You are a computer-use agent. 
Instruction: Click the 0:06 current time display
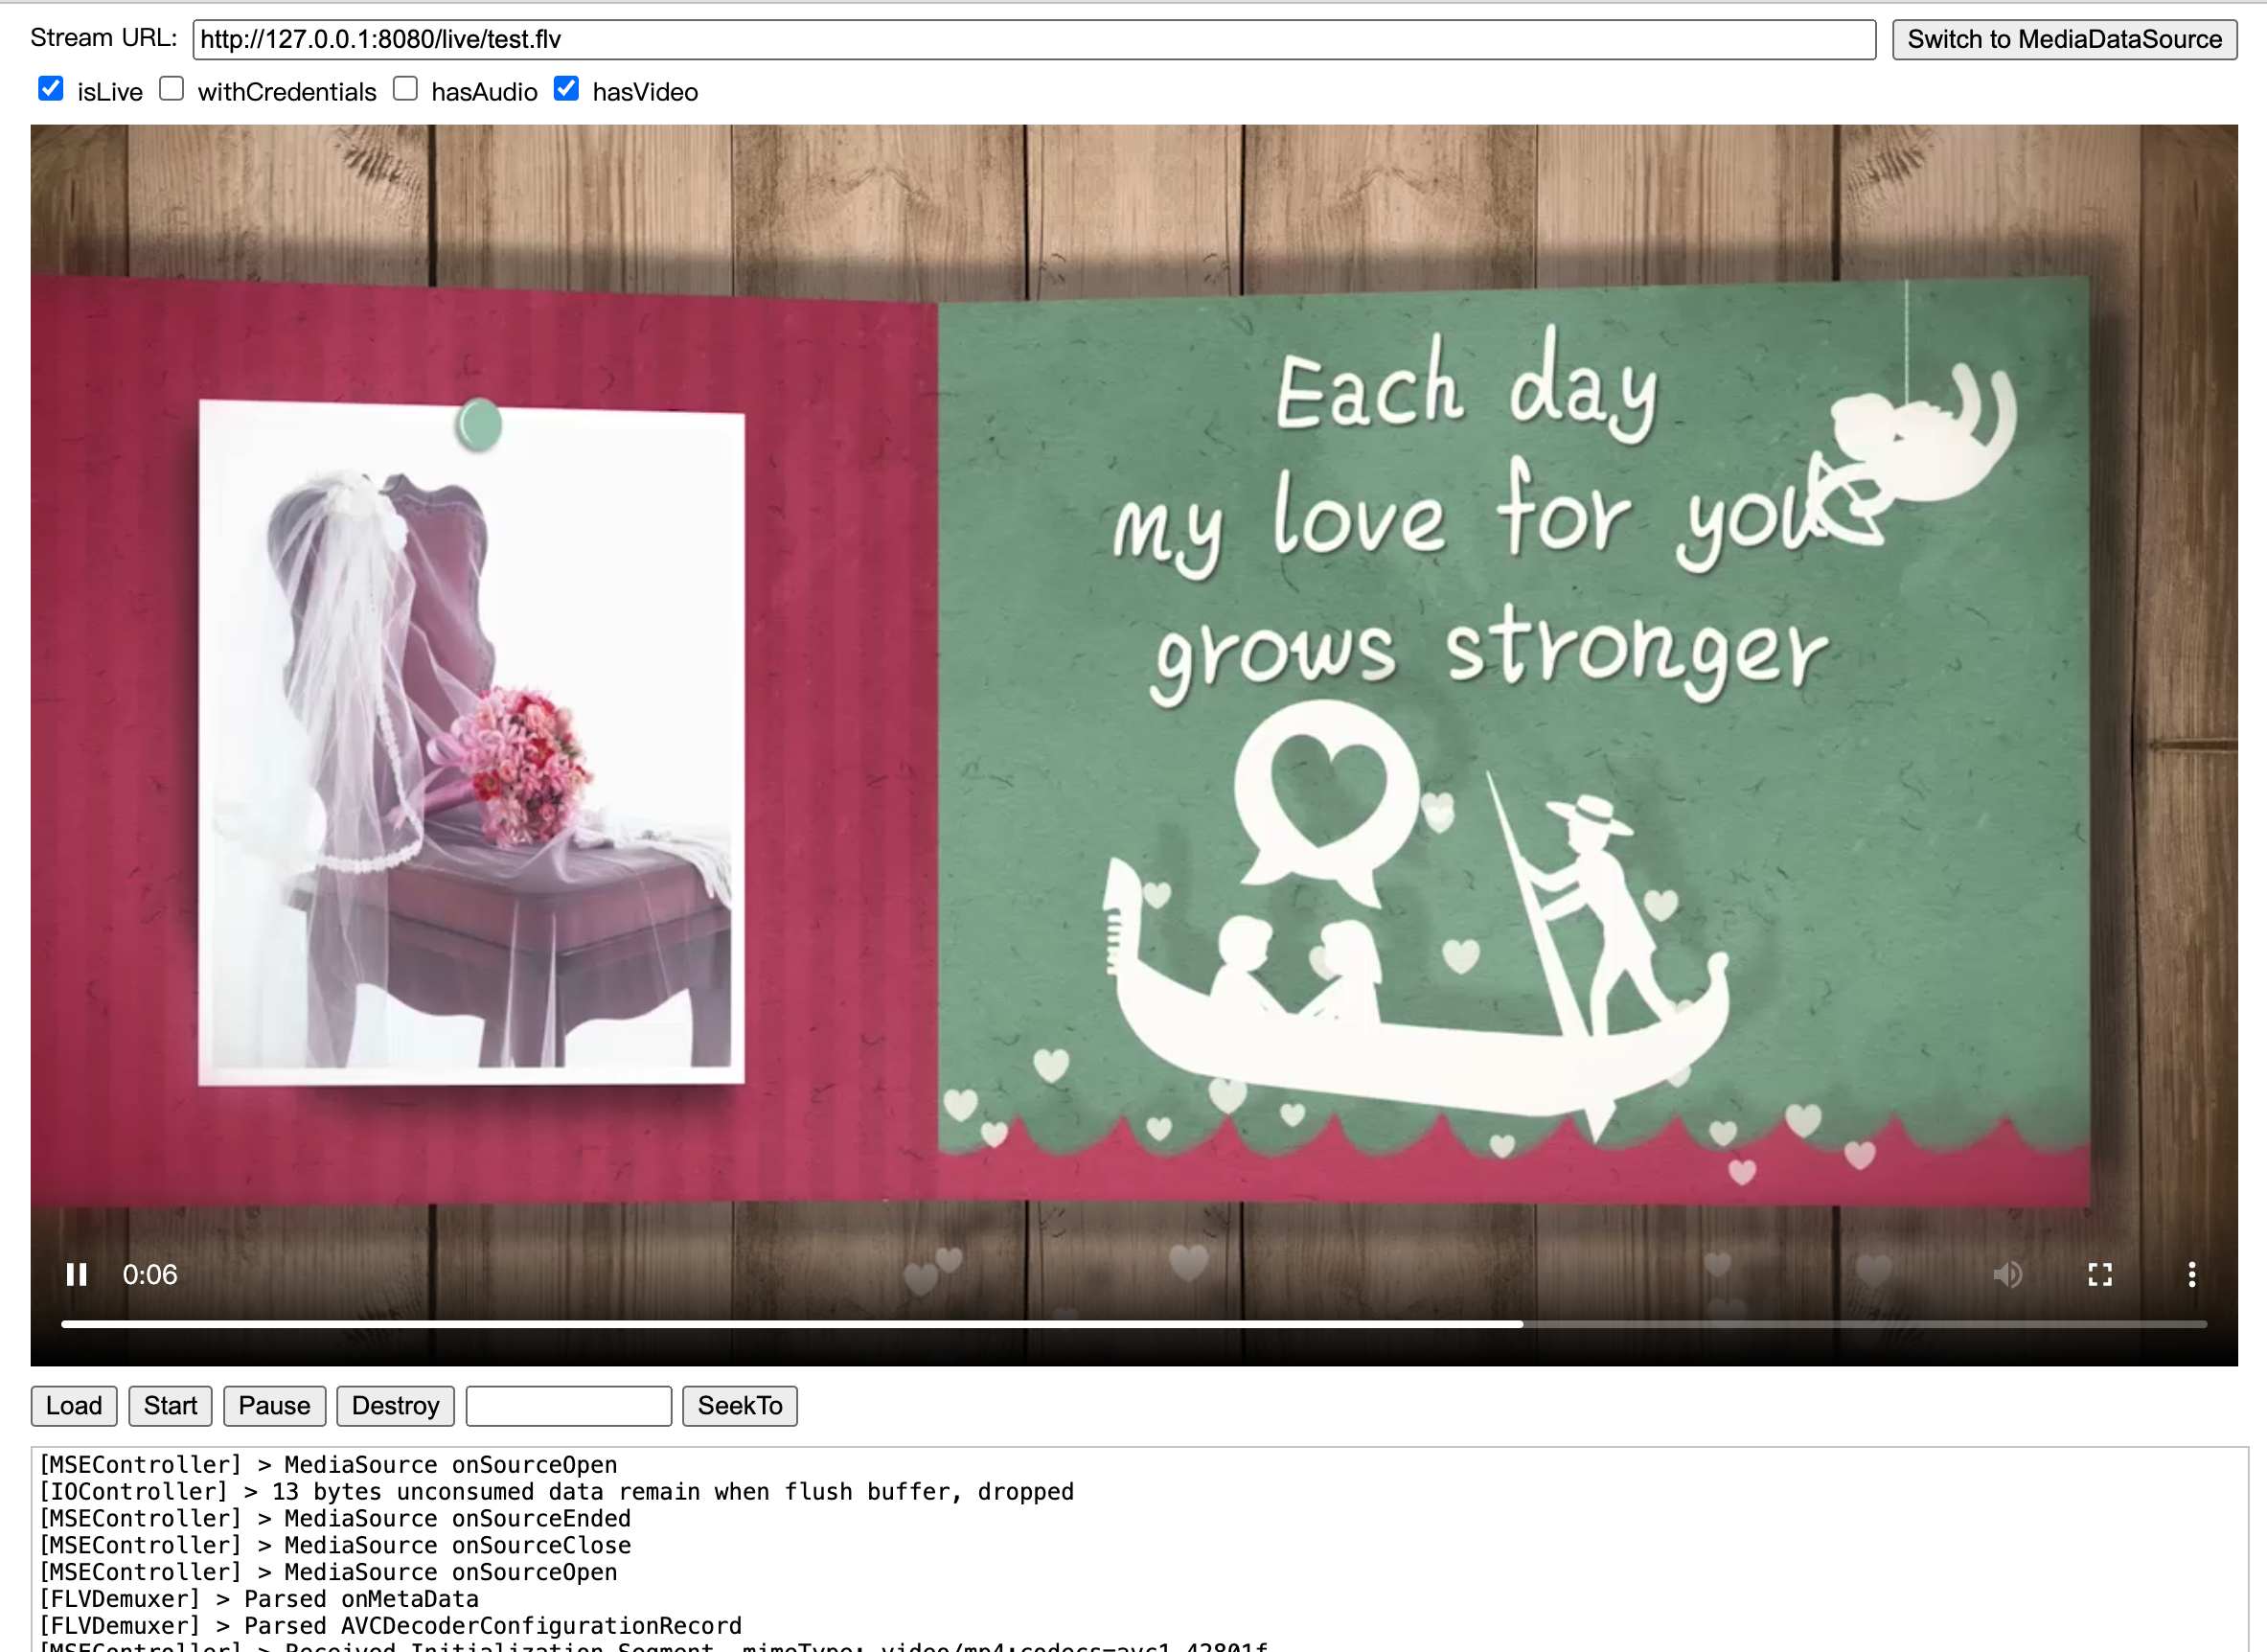[x=150, y=1274]
